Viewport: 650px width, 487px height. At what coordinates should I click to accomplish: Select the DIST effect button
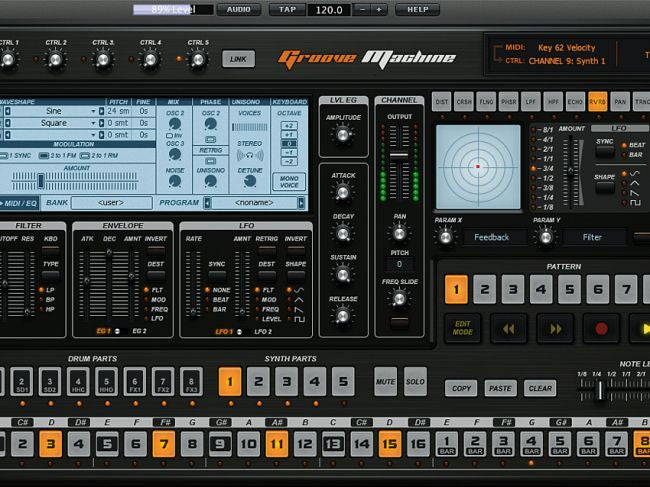(441, 101)
